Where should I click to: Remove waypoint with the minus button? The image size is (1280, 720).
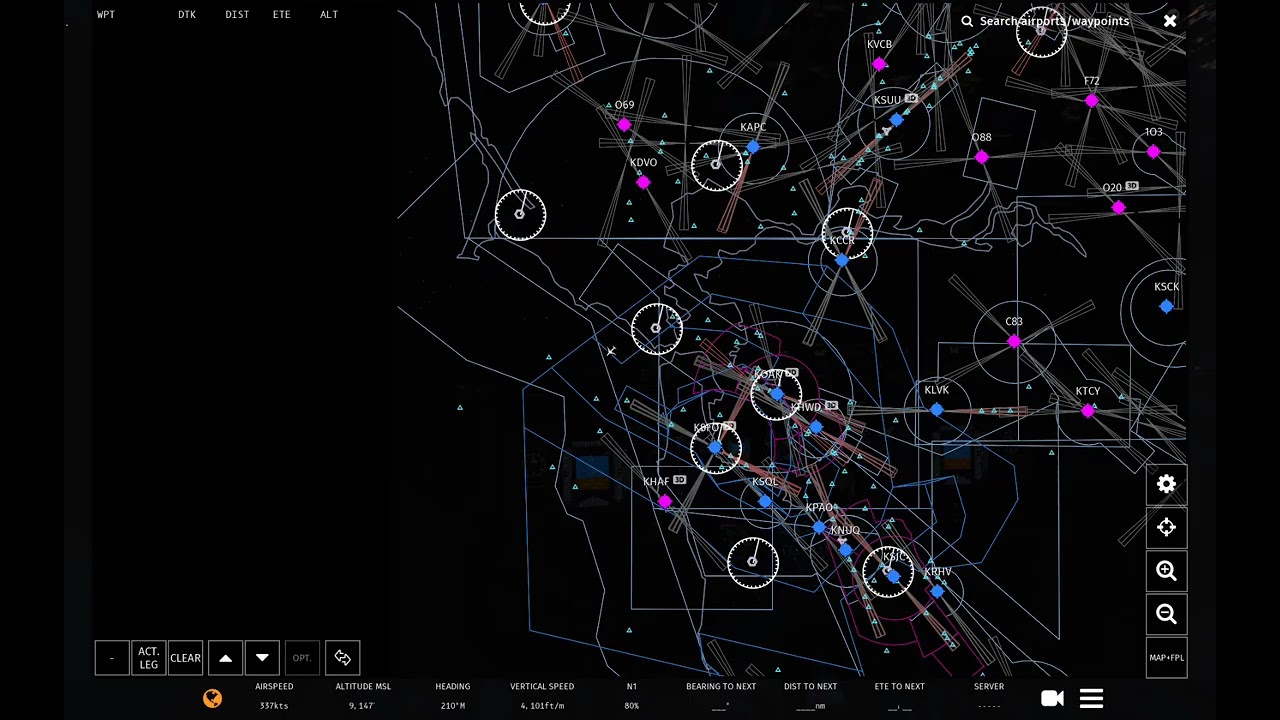112,658
